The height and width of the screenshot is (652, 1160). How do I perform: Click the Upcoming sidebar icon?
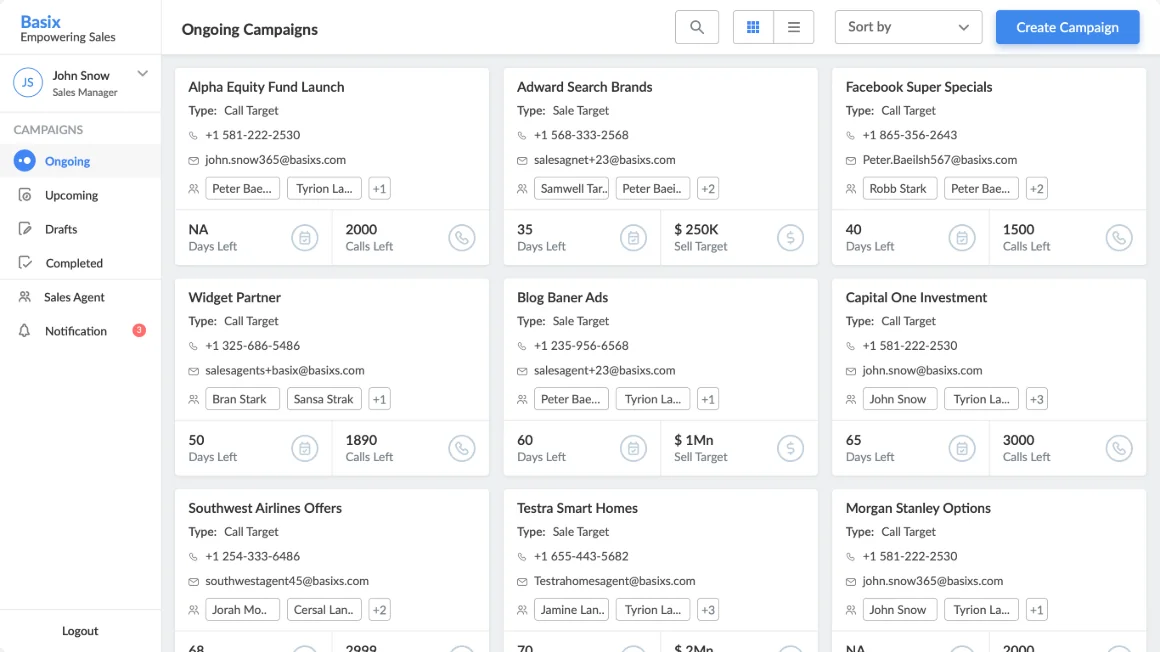coord(24,195)
